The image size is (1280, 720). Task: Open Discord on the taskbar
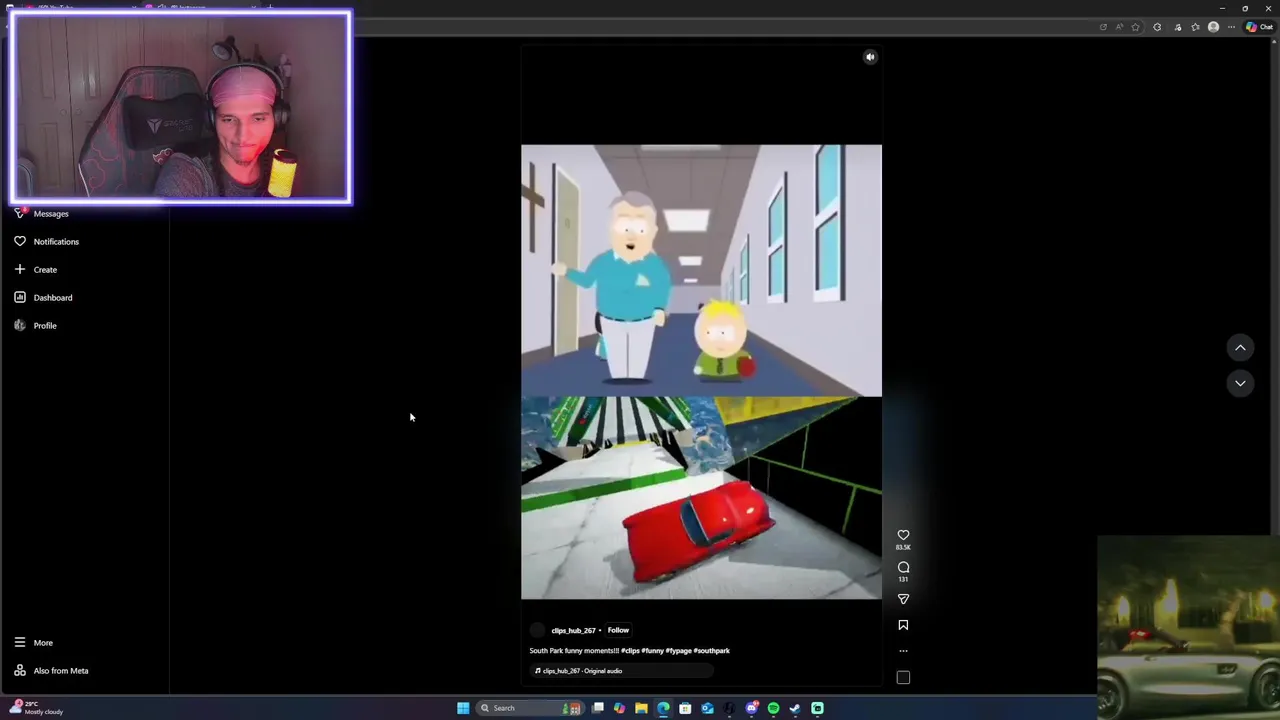[751, 708]
